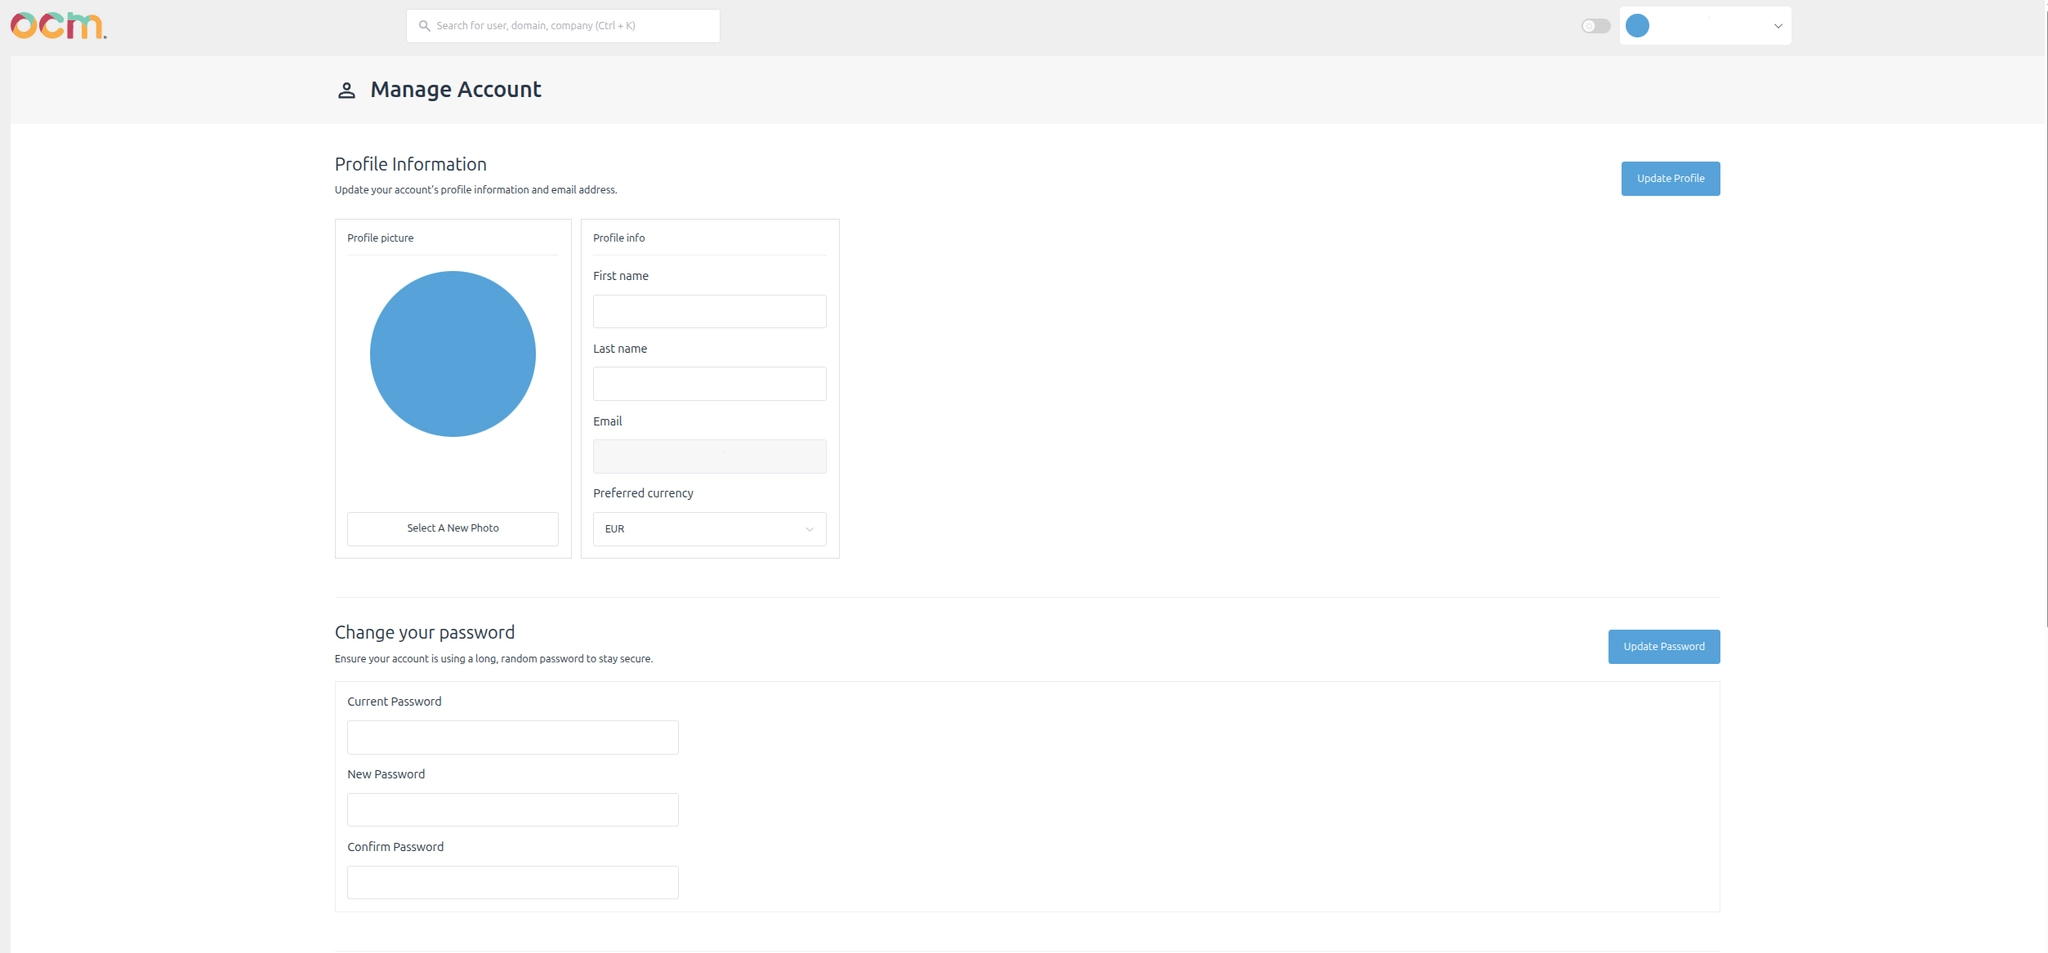This screenshot has width=2048, height=953.
Task: Expand the EUR currency selector arrow
Action: click(x=809, y=529)
